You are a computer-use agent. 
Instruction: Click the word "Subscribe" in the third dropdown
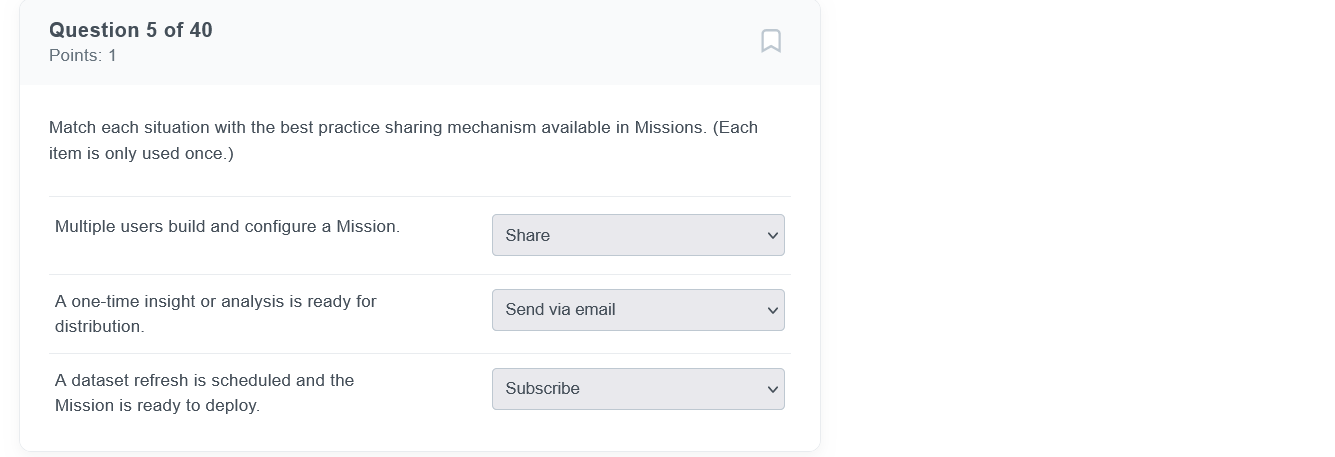point(542,389)
